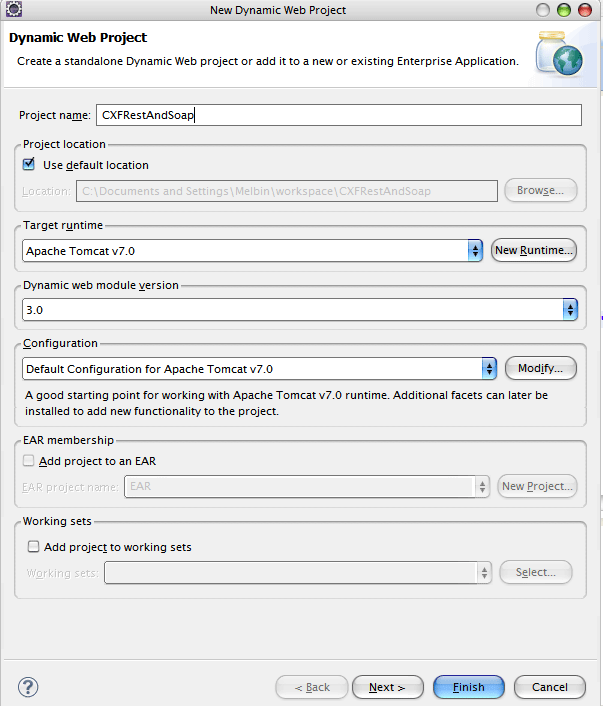Open the Target runtime dropdown
Viewport: 606px width, 711px height.
pyautogui.click(x=475, y=250)
